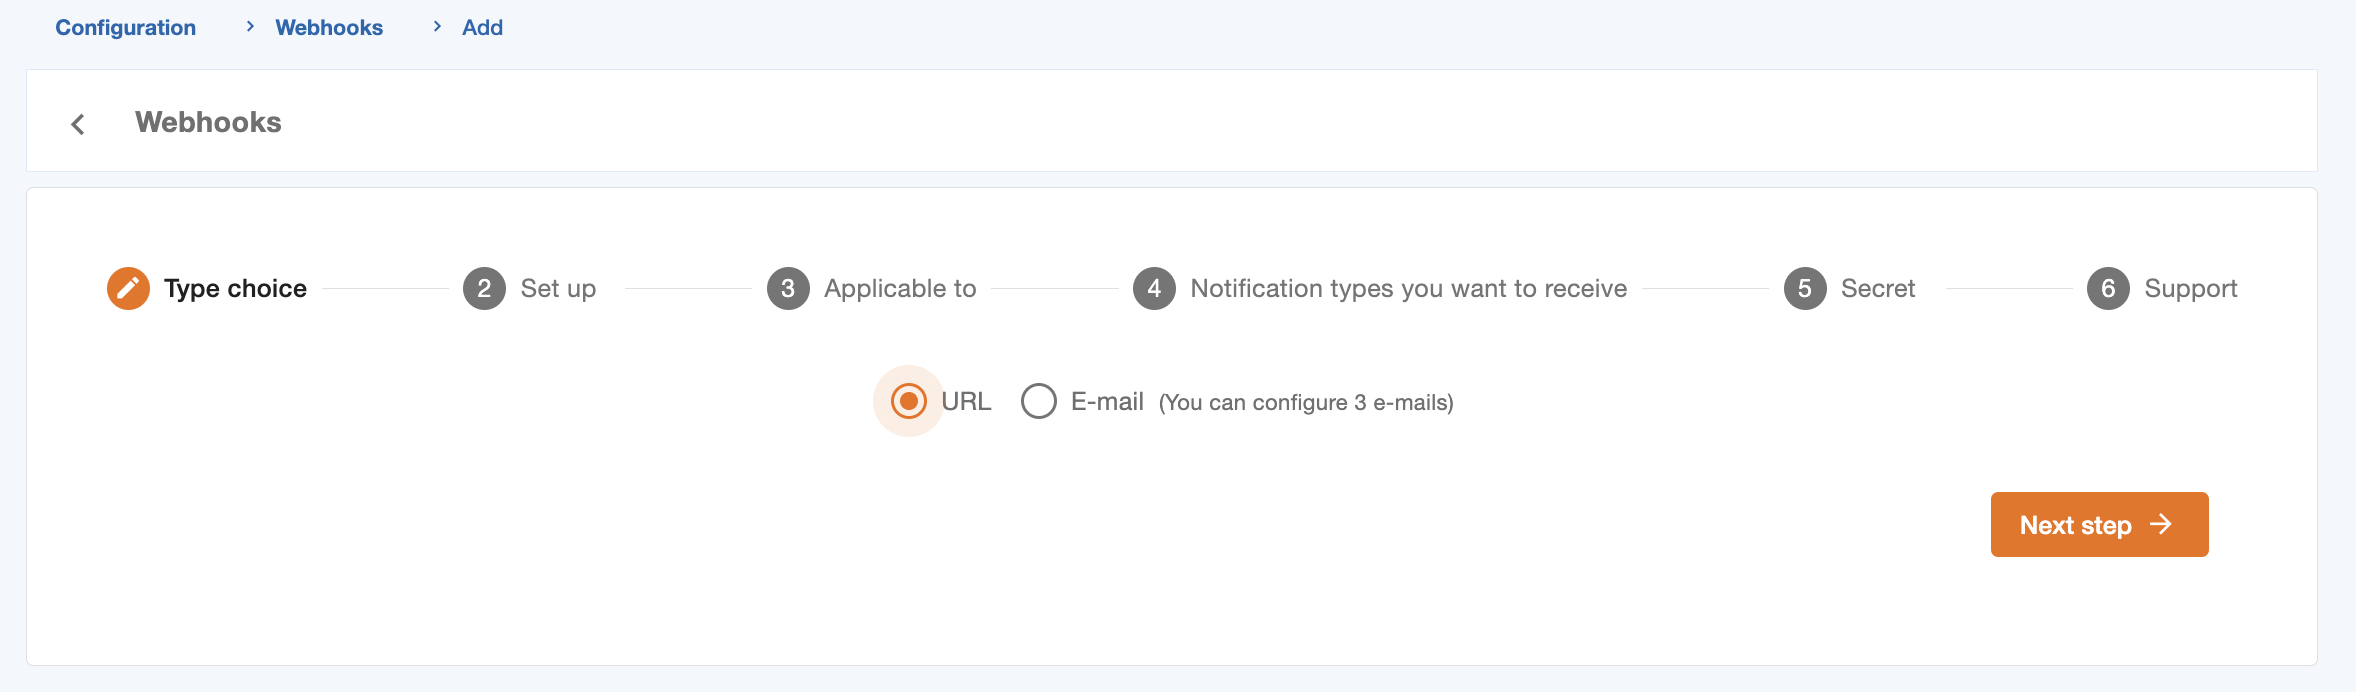The width and height of the screenshot is (2356, 692).
Task: Click the orange pencil Type choice icon
Action: click(x=128, y=289)
